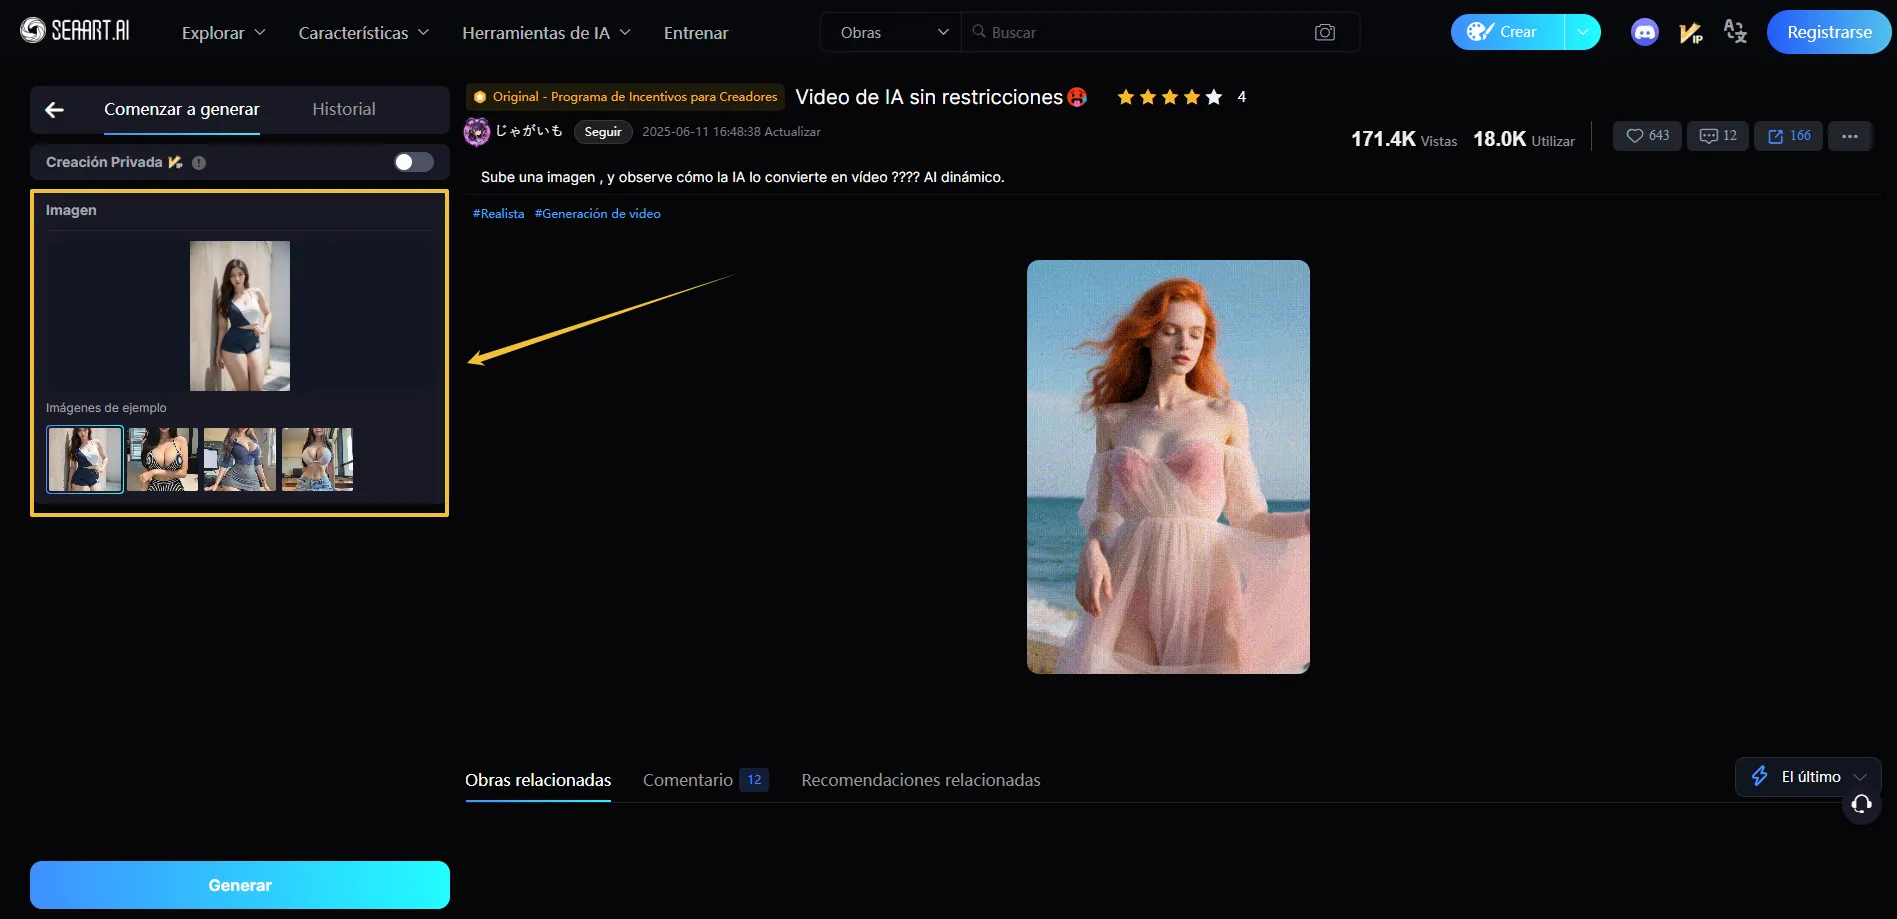Click the share icon showing 166
The image size is (1897, 919).
[x=1788, y=135]
